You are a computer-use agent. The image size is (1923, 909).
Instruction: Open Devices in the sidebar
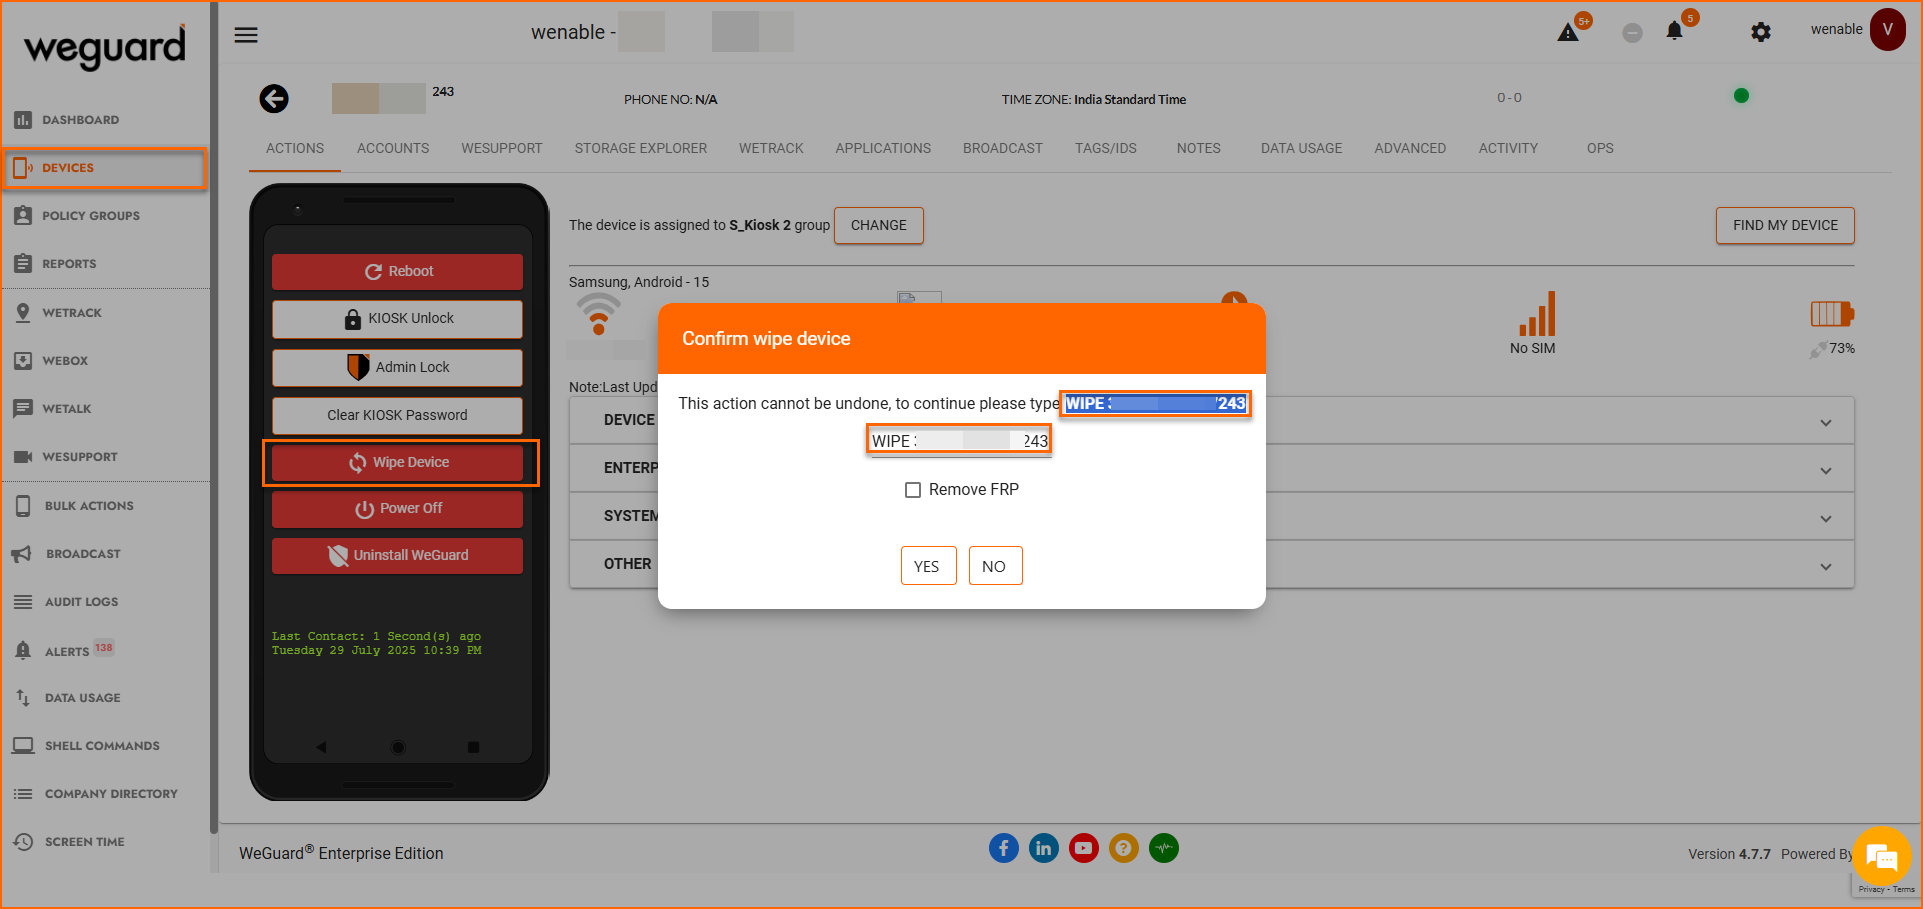(105, 168)
